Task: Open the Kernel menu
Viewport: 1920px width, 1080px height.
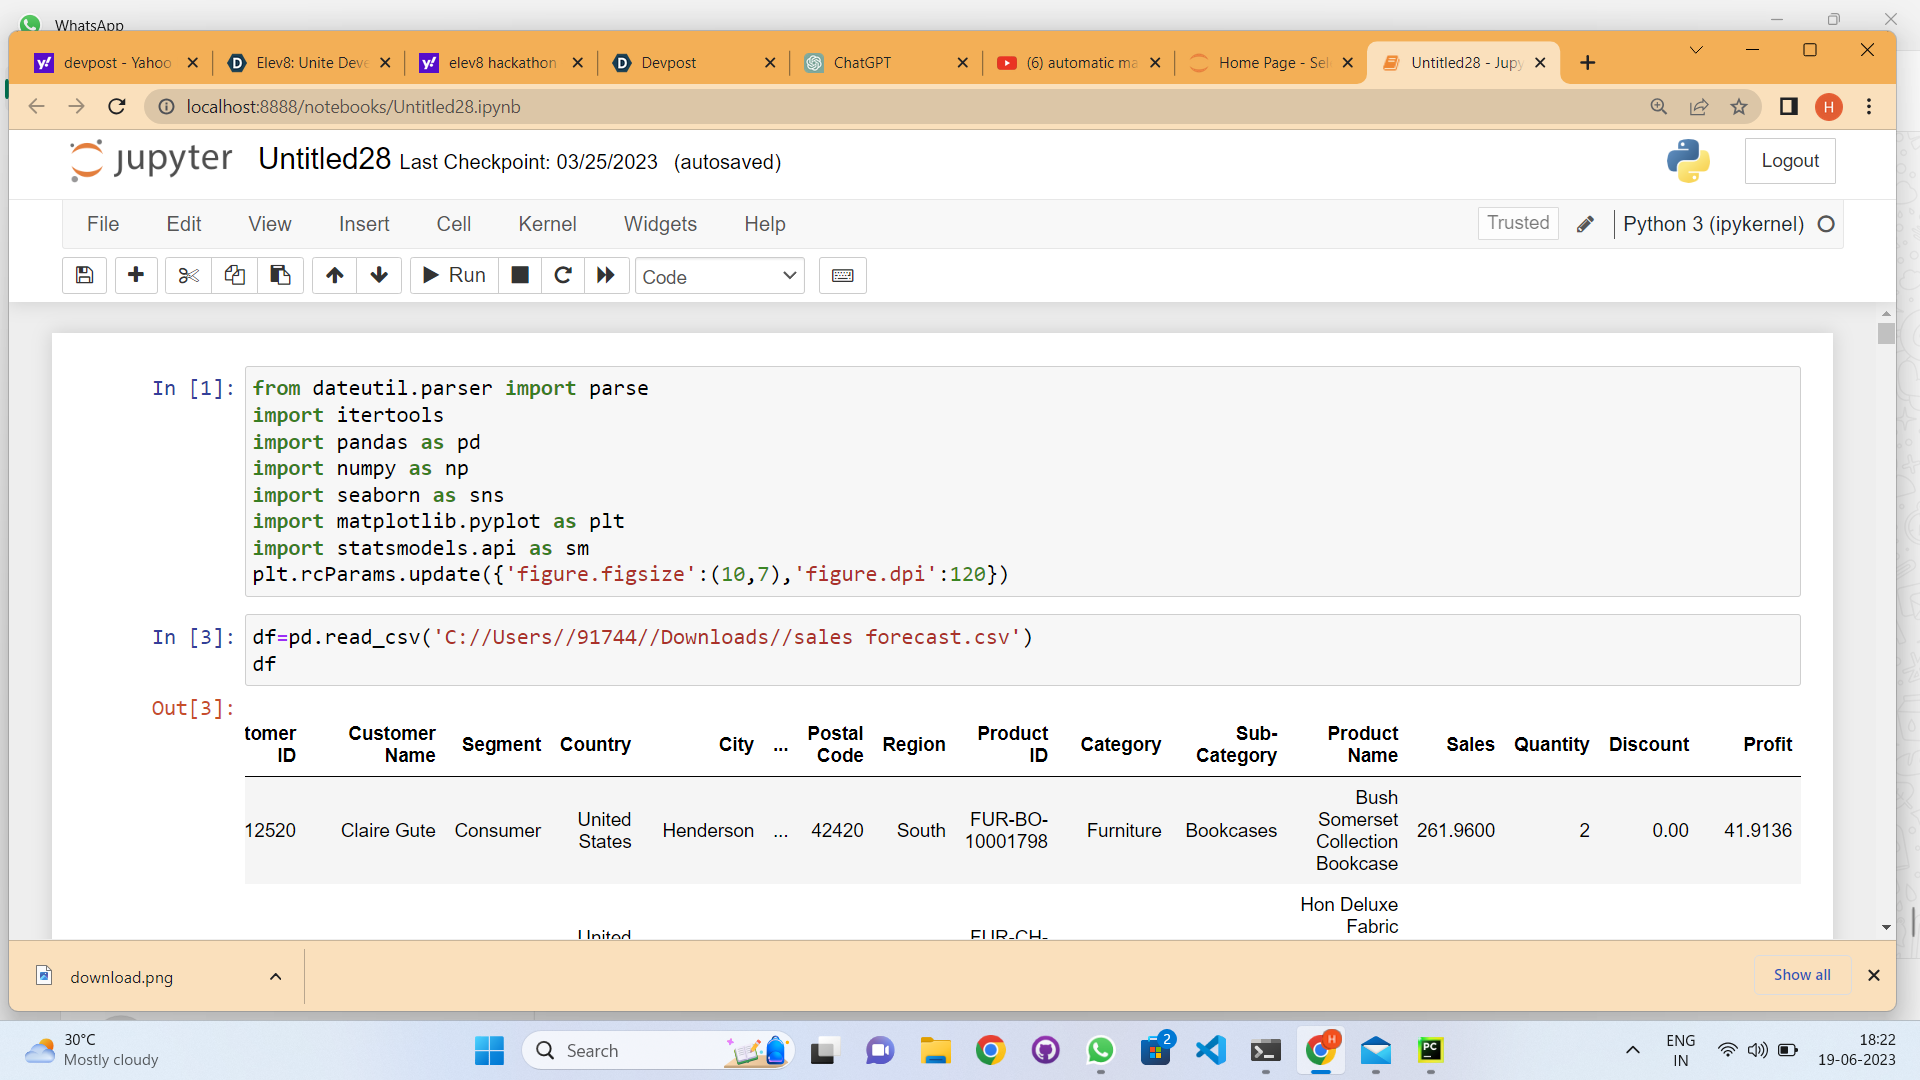Action: (x=547, y=224)
